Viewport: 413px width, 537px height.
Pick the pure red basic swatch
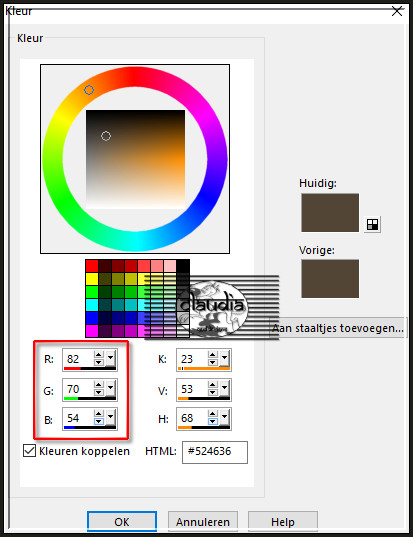92,266
